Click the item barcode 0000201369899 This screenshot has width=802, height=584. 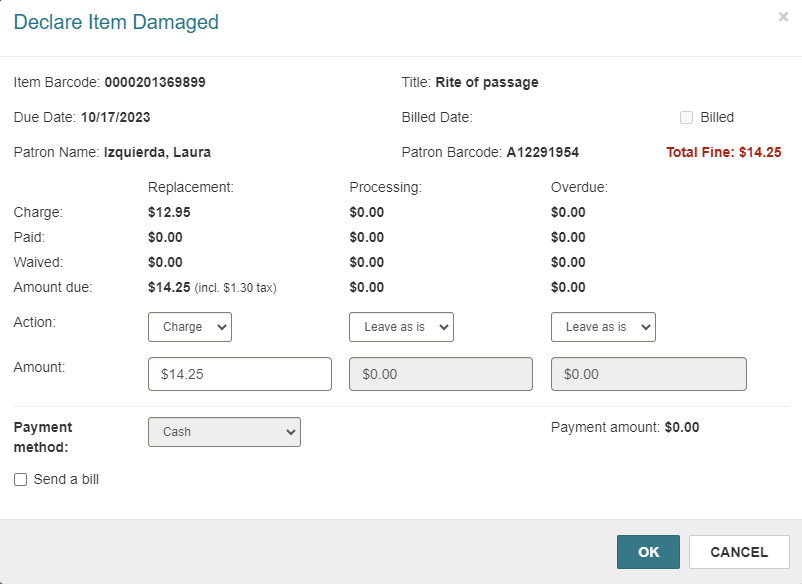point(155,82)
